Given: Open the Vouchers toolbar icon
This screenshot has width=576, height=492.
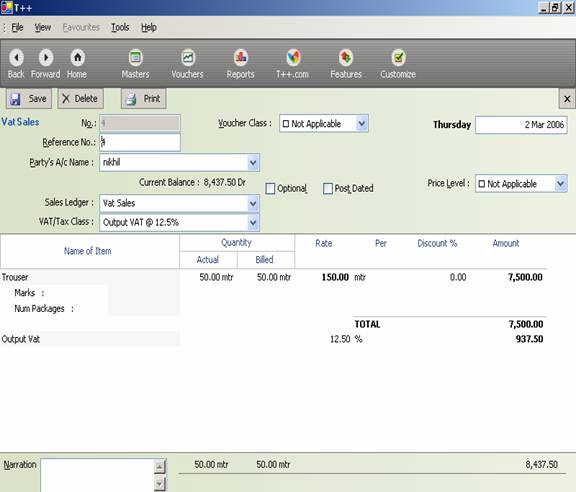Looking at the screenshot, I should click(x=188, y=57).
